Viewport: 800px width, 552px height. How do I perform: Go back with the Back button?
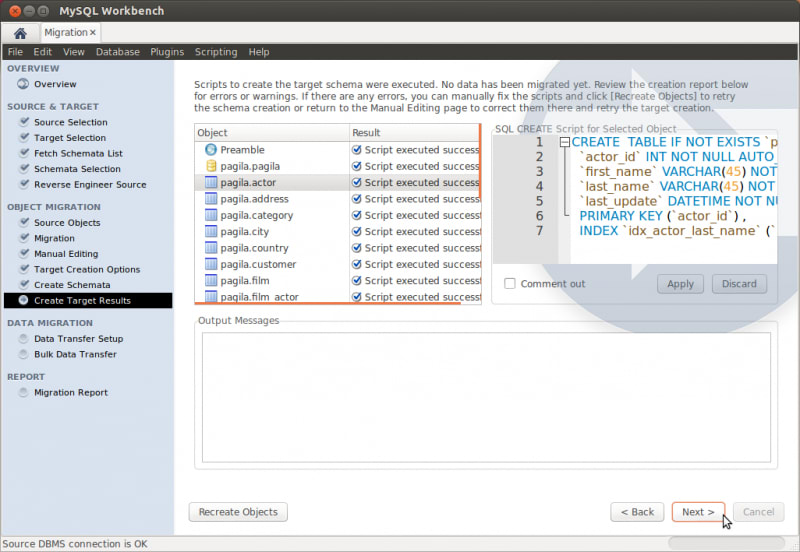637,512
